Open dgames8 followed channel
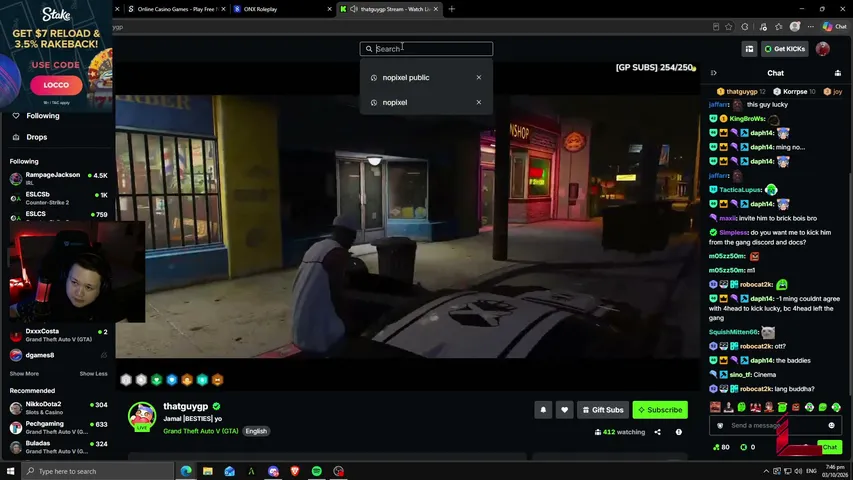Screen dimensions: 853x480 coord(58,355)
